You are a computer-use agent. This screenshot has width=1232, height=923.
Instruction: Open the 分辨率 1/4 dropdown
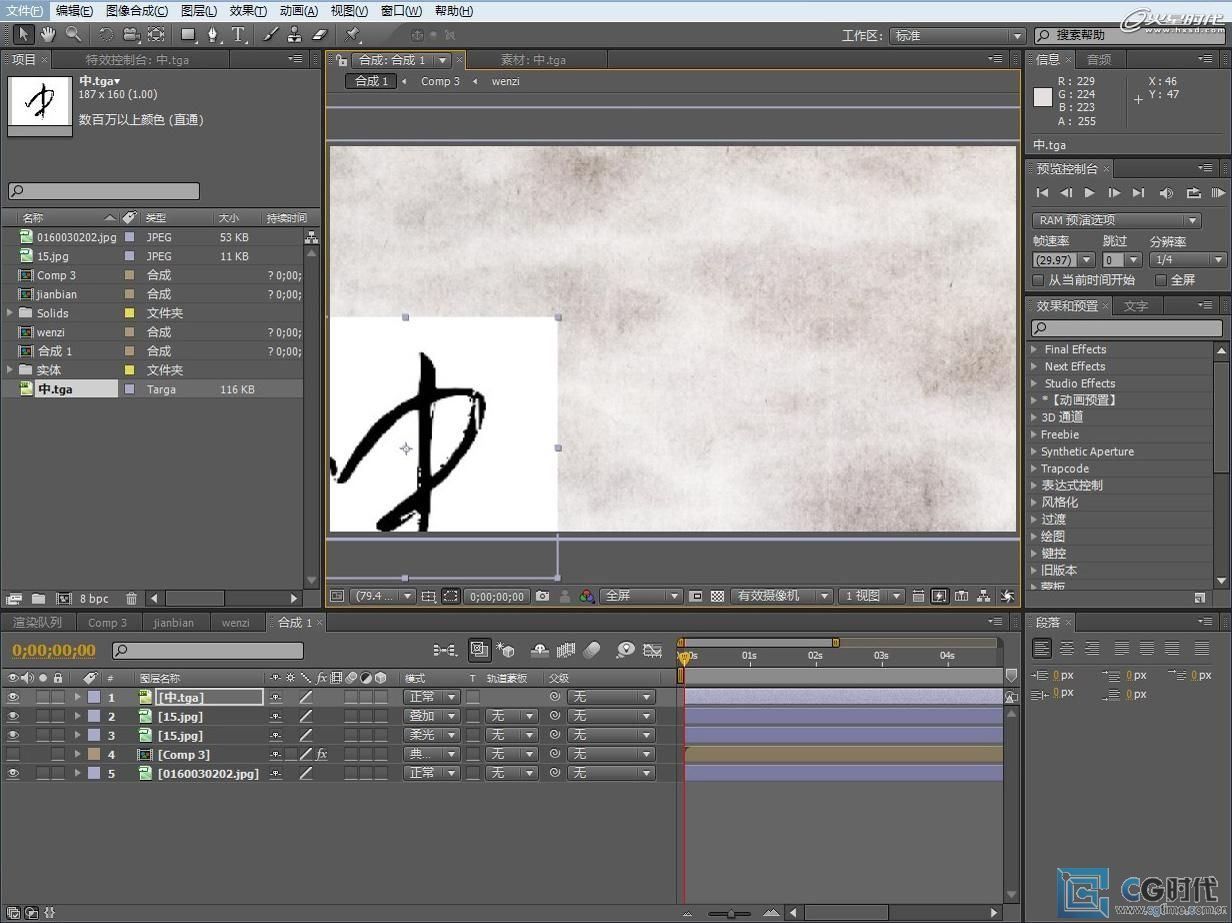[1187, 260]
